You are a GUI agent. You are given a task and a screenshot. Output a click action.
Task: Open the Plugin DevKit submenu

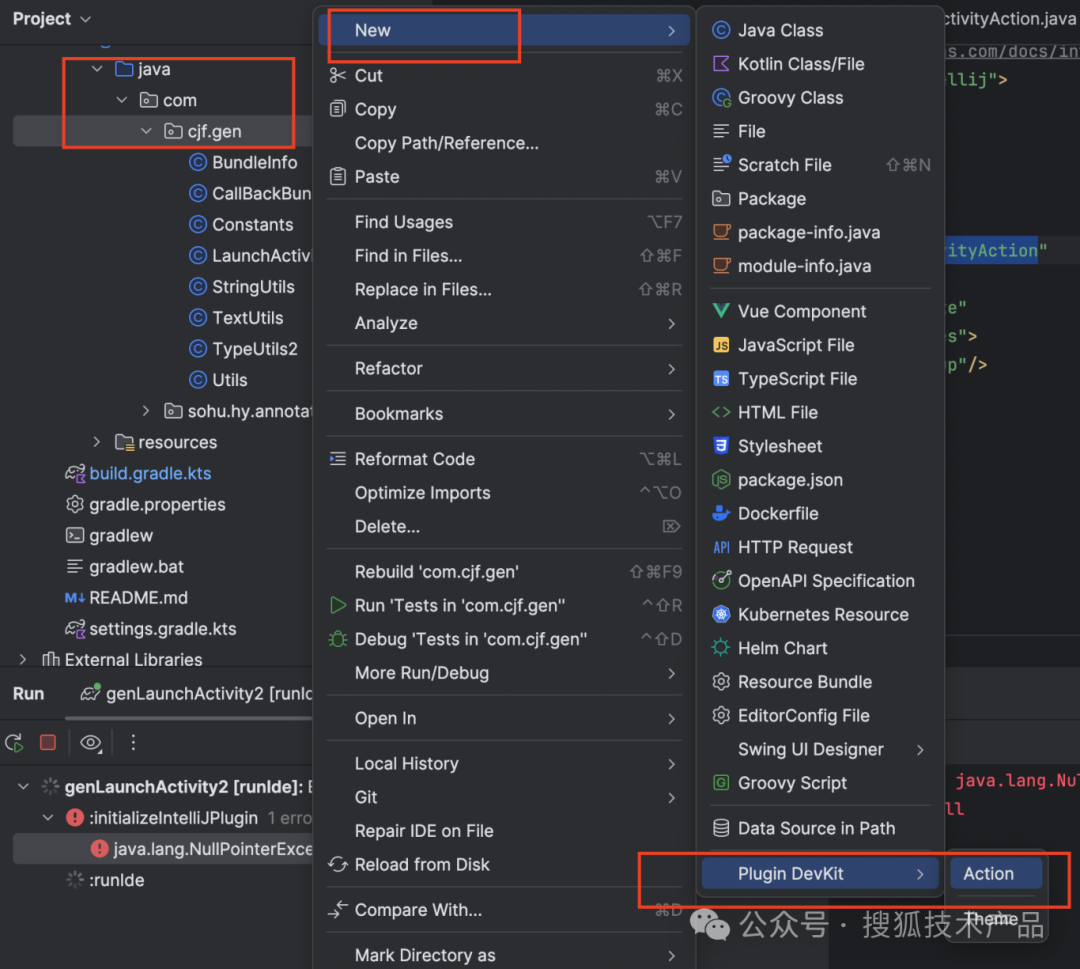820,873
